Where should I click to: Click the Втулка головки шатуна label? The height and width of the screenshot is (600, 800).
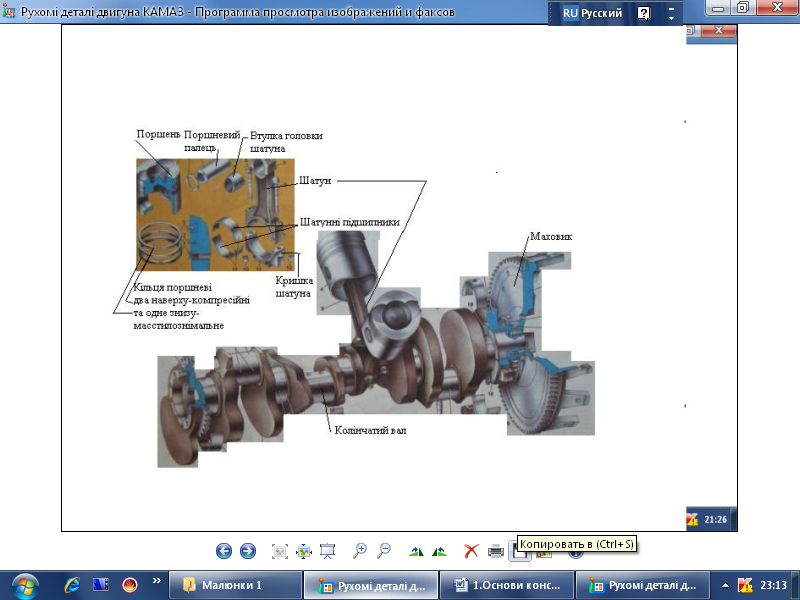pyautogui.click(x=286, y=142)
